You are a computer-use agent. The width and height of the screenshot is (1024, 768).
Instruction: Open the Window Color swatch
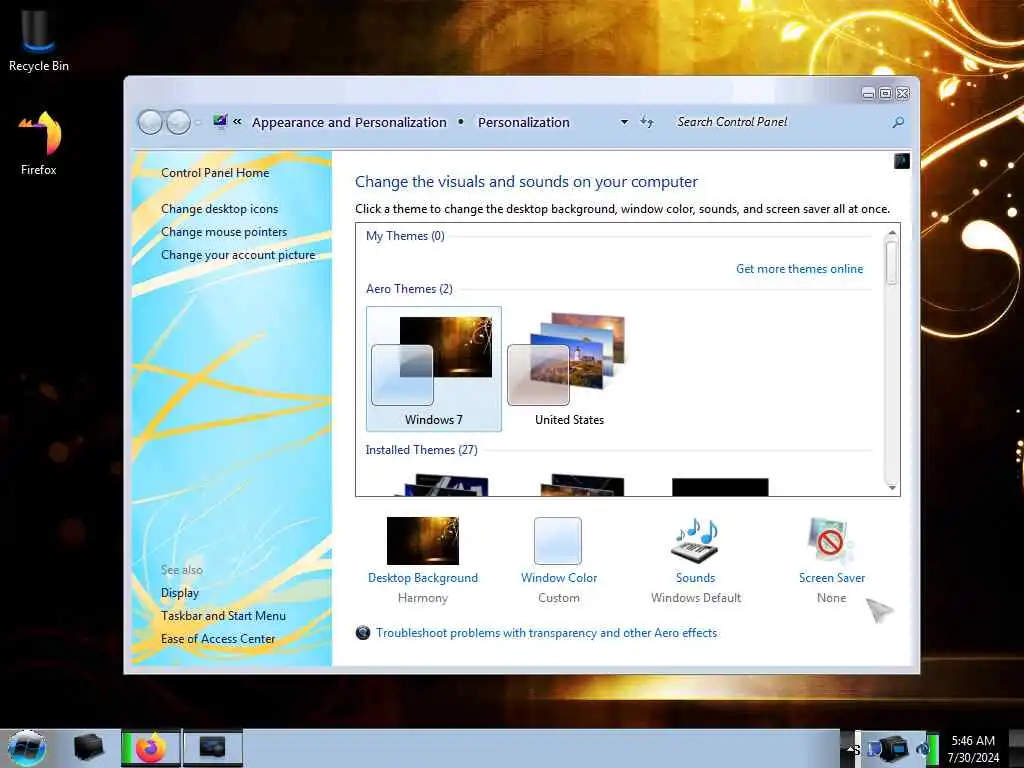(x=558, y=541)
